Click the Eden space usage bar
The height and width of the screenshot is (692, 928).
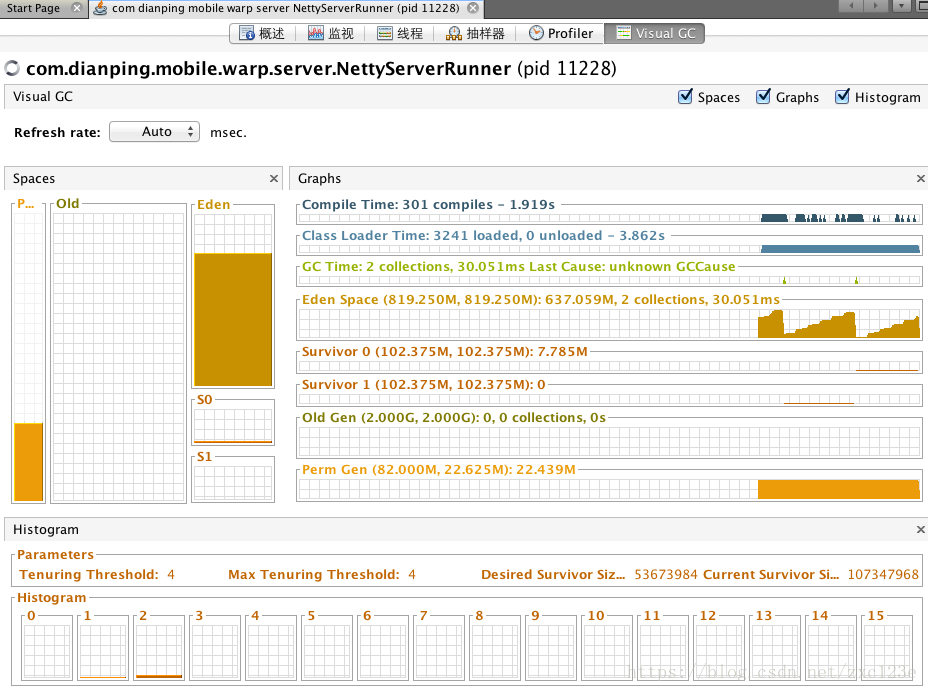(x=233, y=320)
